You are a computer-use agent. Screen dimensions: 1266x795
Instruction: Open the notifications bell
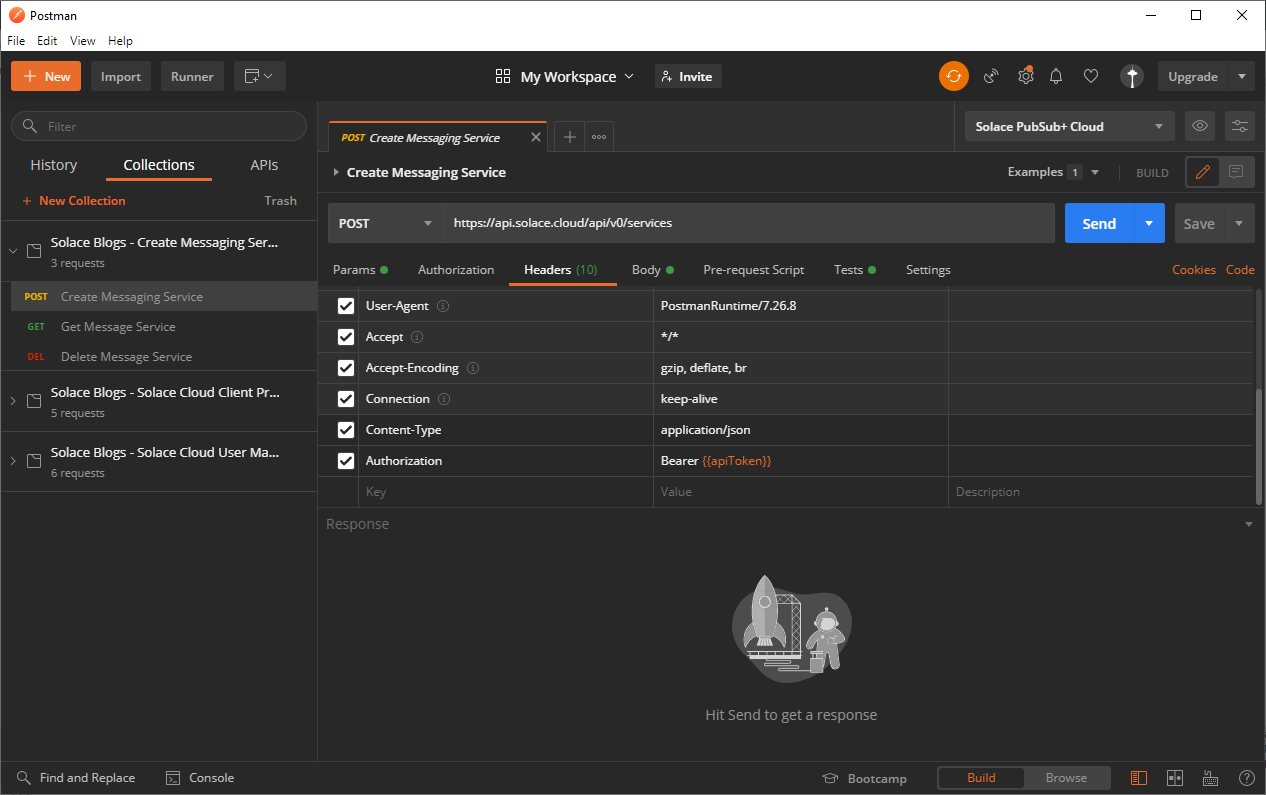[1056, 76]
